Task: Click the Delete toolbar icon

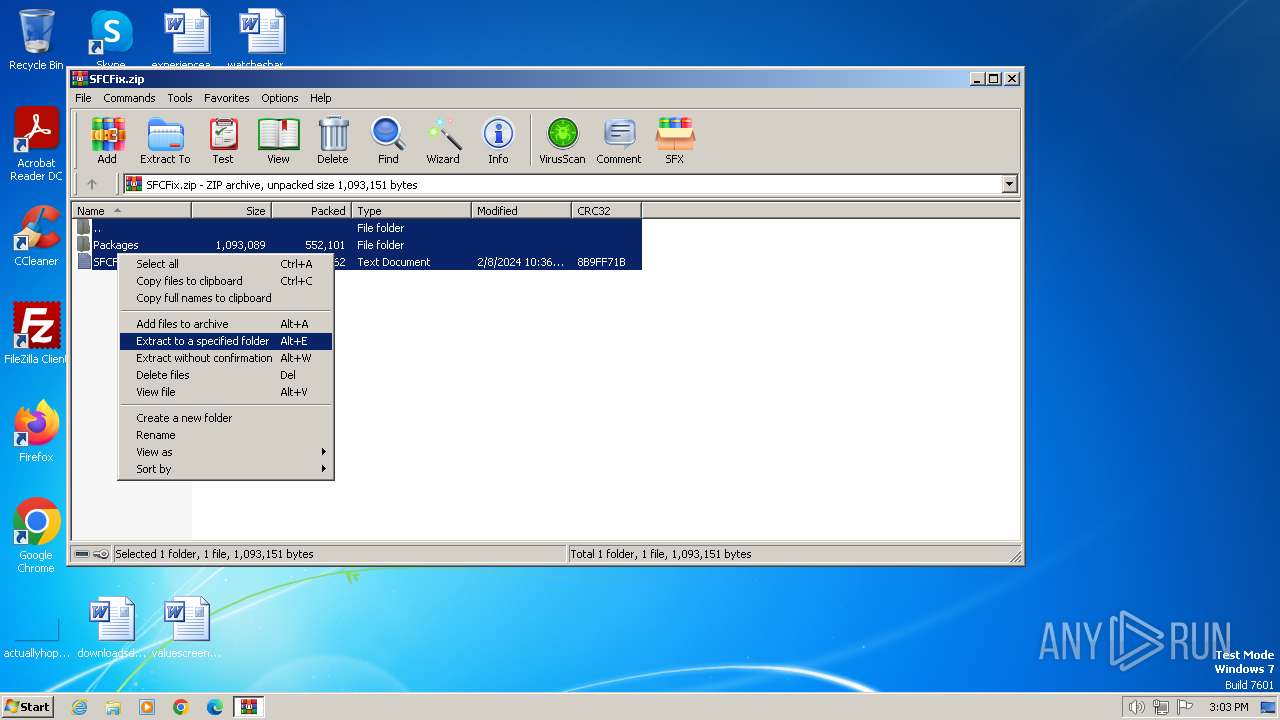Action: click(x=333, y=140)
